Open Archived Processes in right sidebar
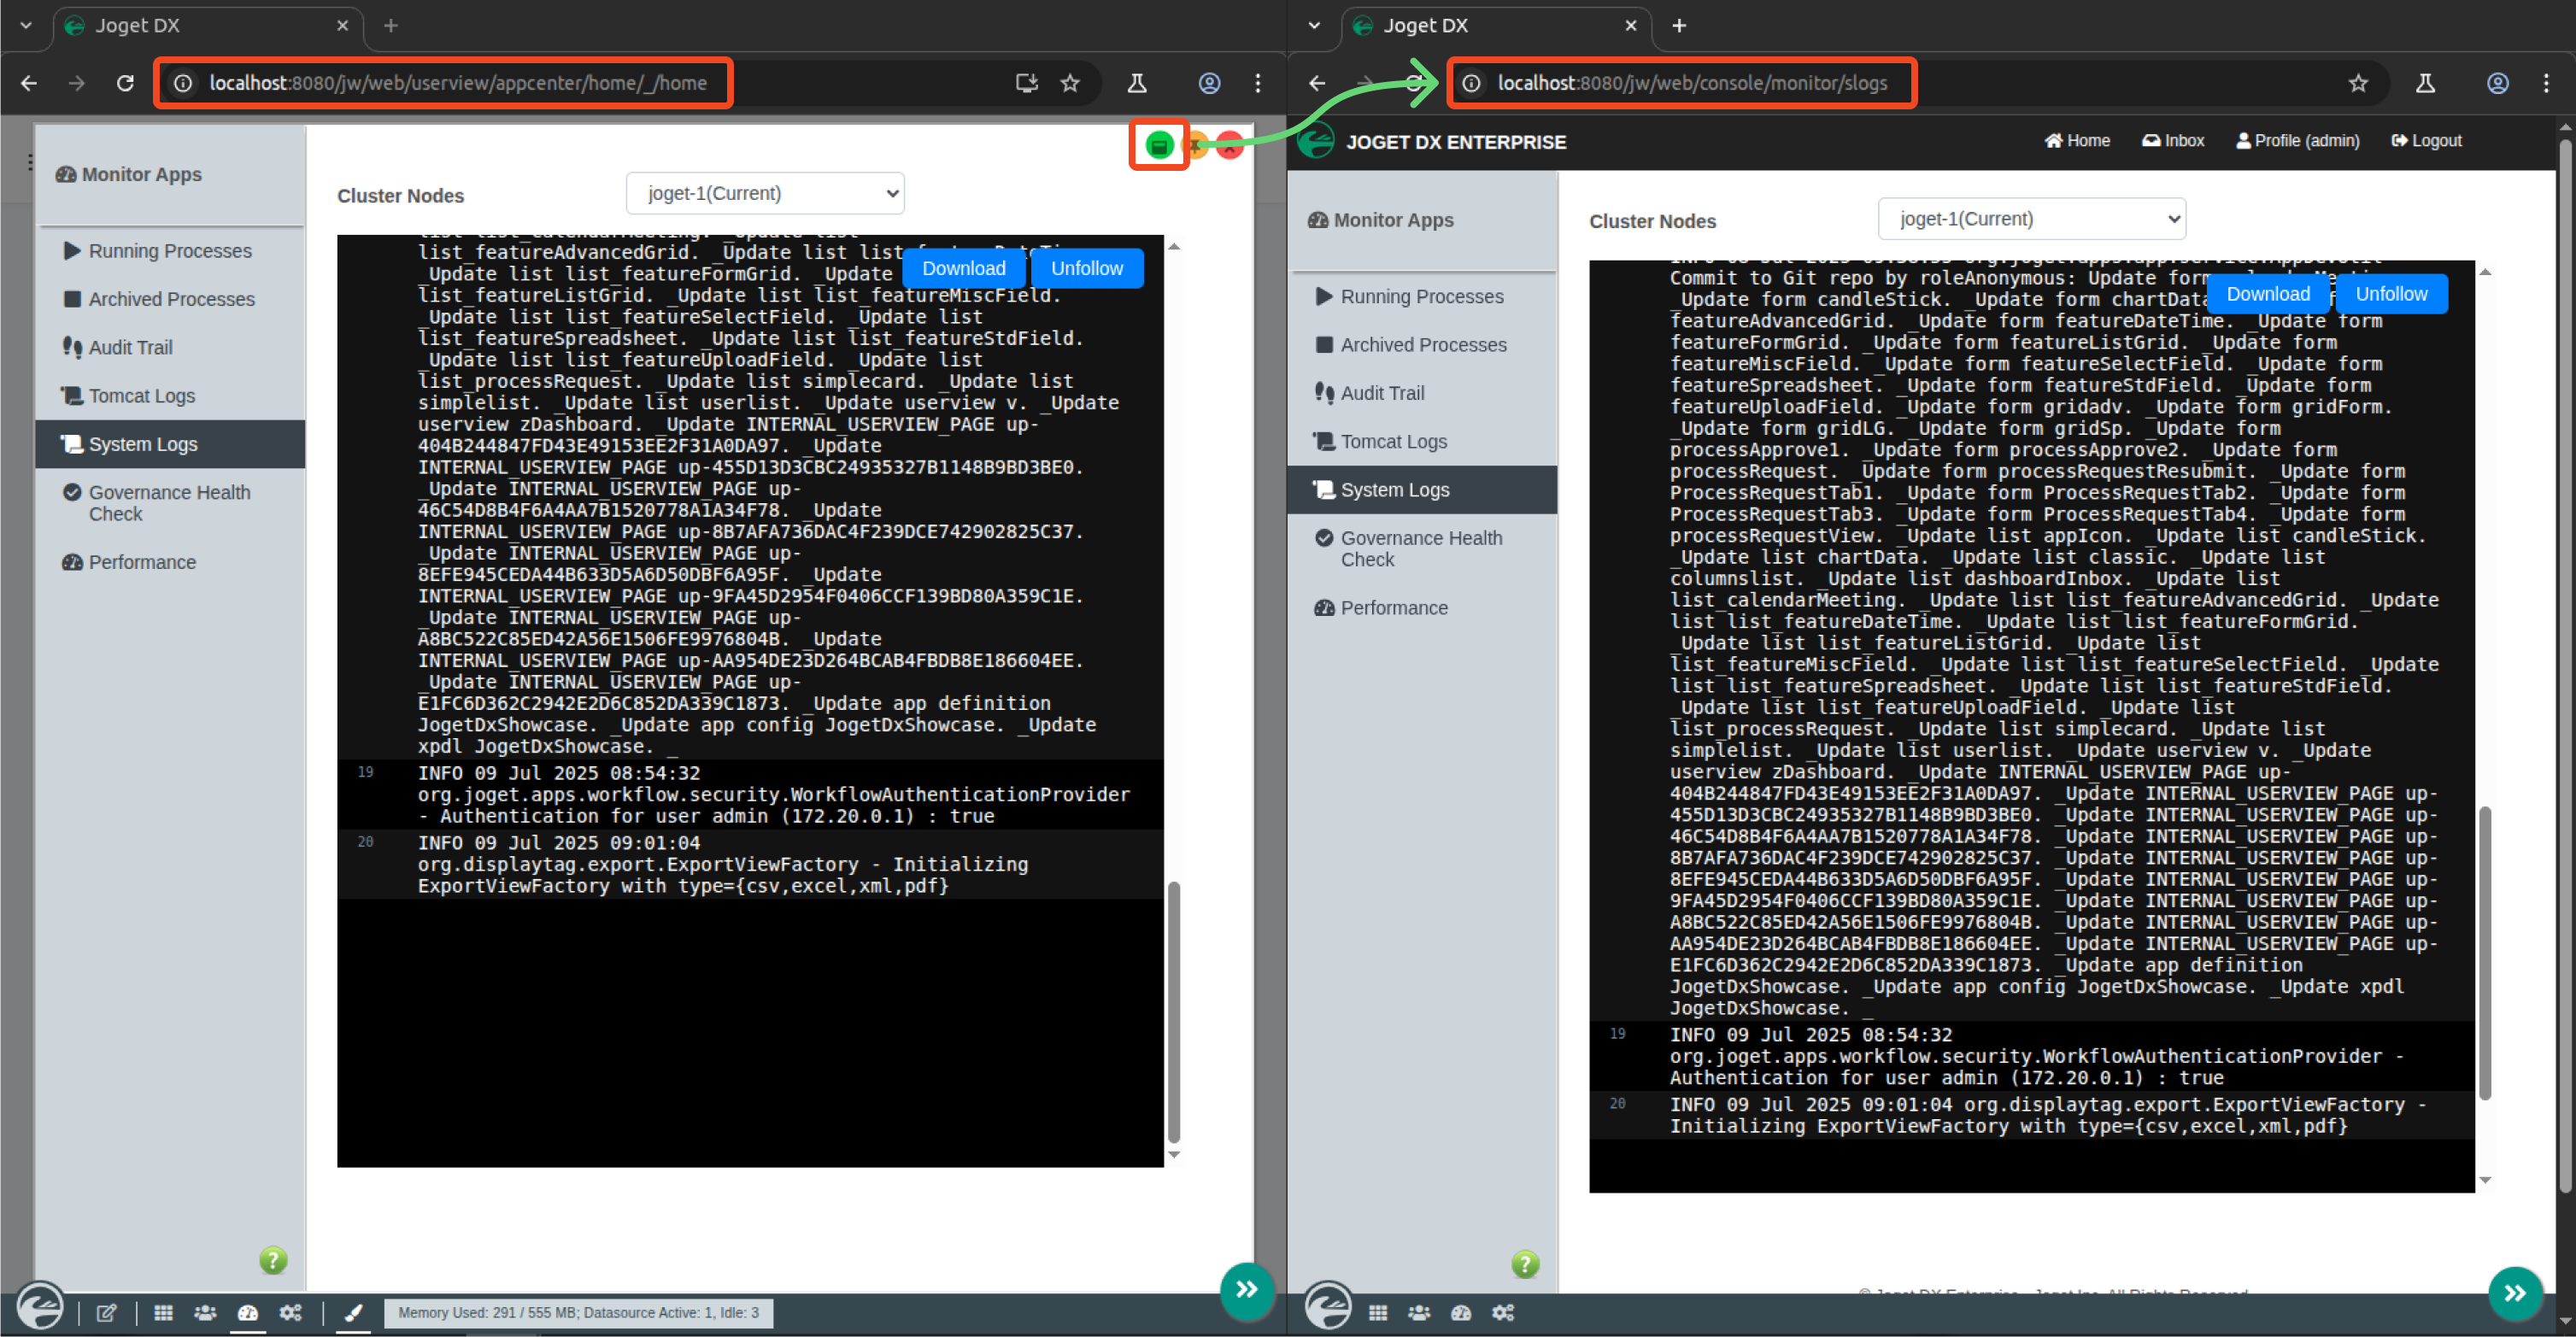 [1423, 345]
